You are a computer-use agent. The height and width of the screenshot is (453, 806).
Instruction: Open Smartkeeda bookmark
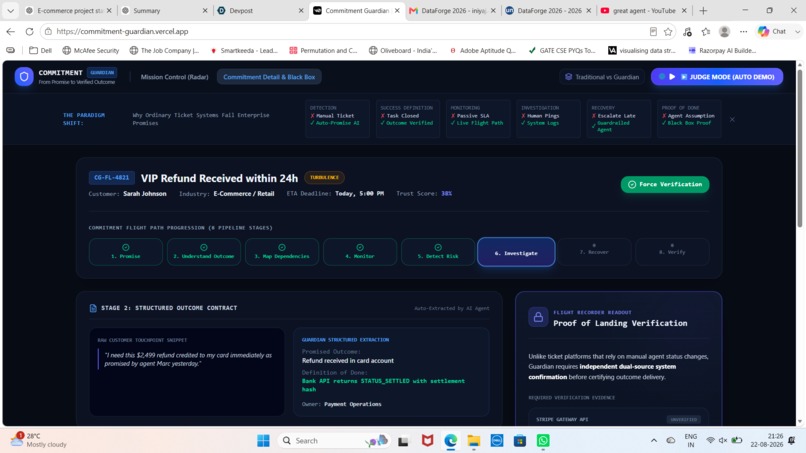(x=244, y=50)
